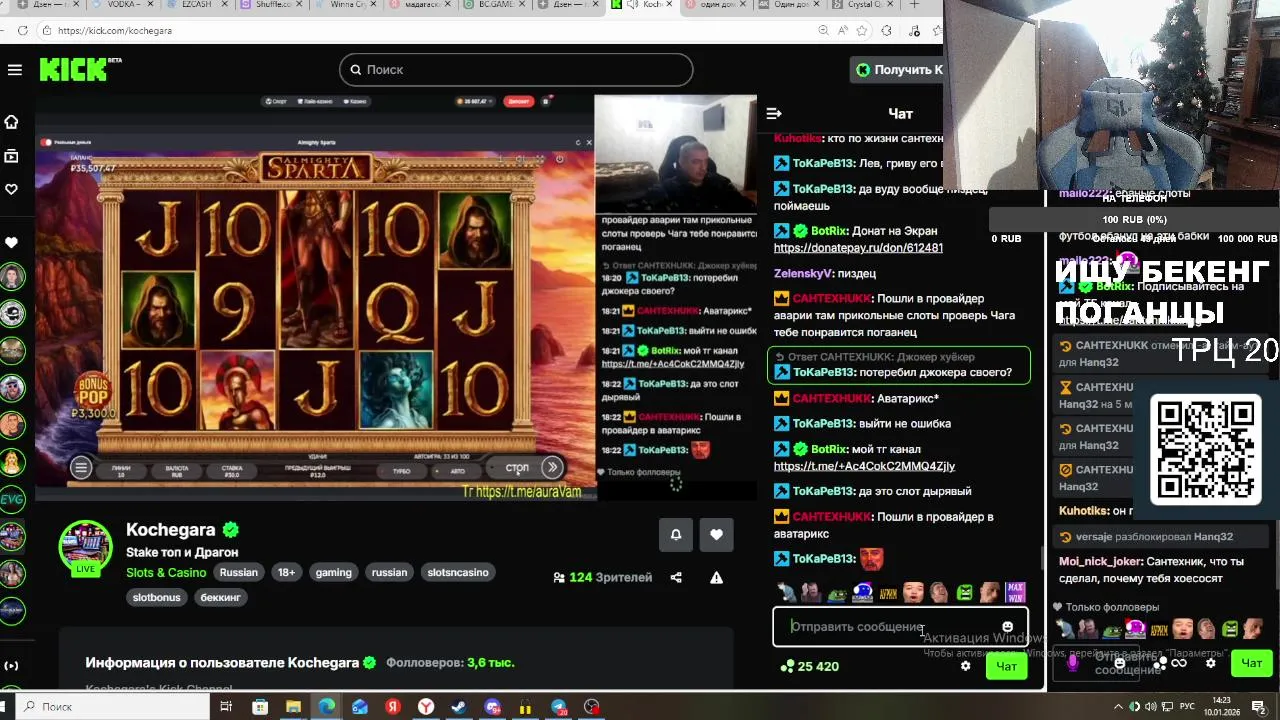This screenshot has height=720, width=1280.
Task: Open Steam from the taskbar
Action: (459, 707)
